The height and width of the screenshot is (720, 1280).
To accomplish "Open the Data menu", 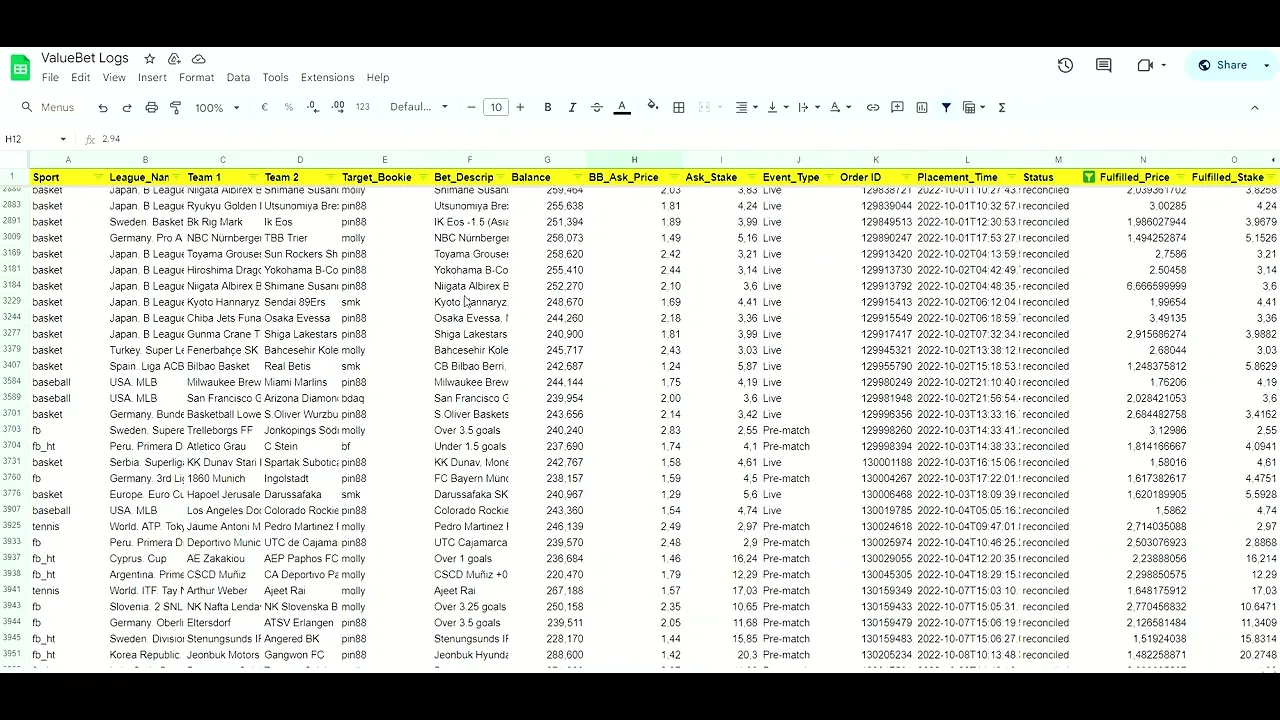I will 238,77.
